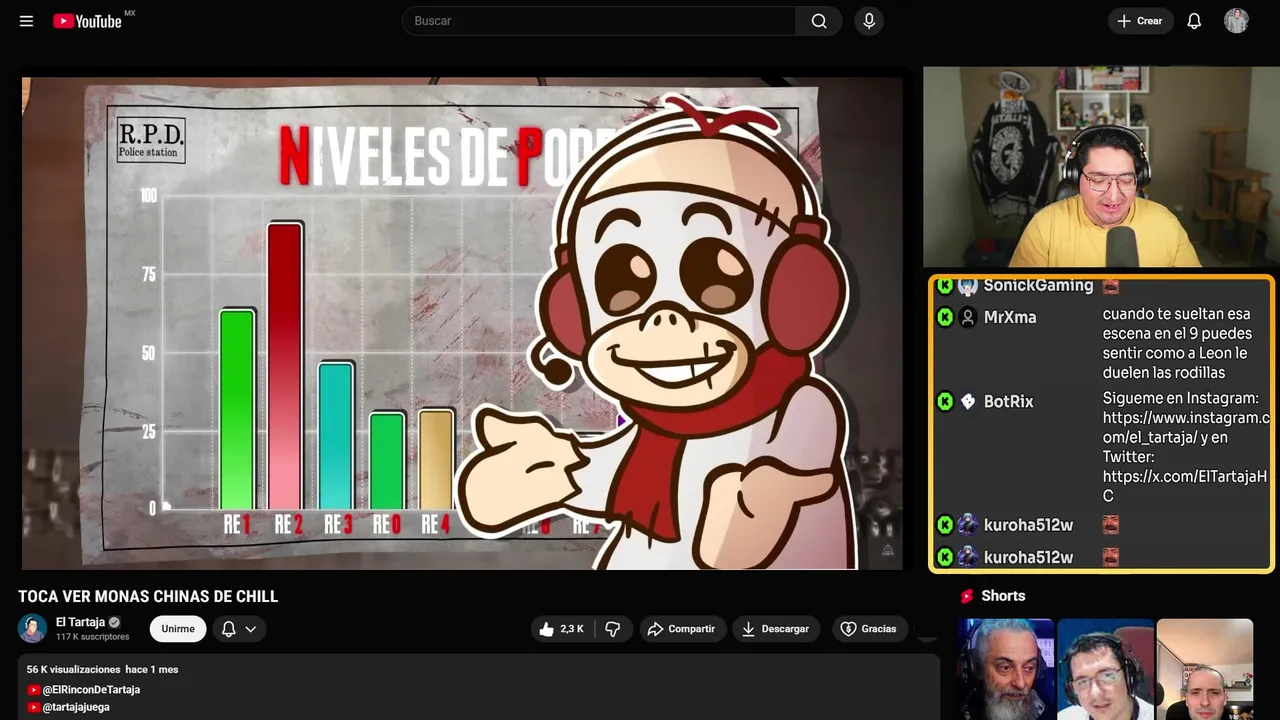
Task: Click the Unirme join button
Action: coord(178,629)
